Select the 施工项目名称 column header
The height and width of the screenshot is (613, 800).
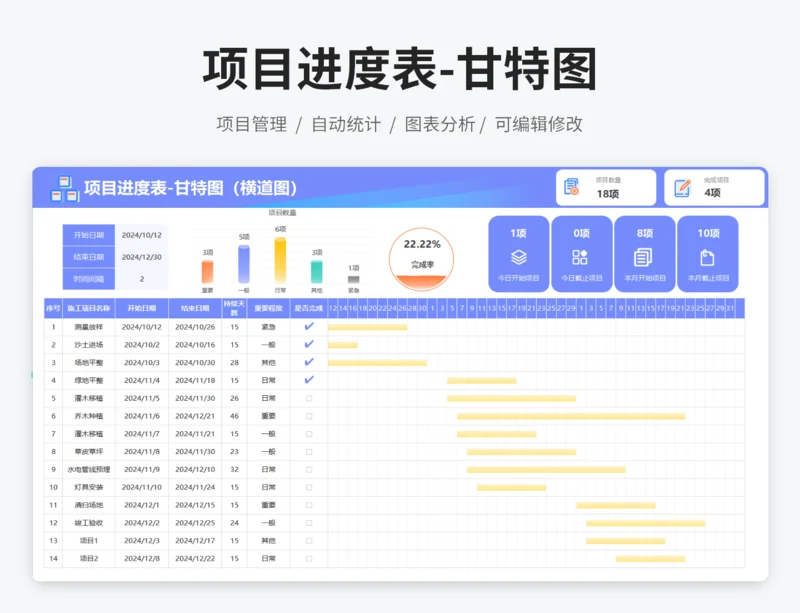89,308
